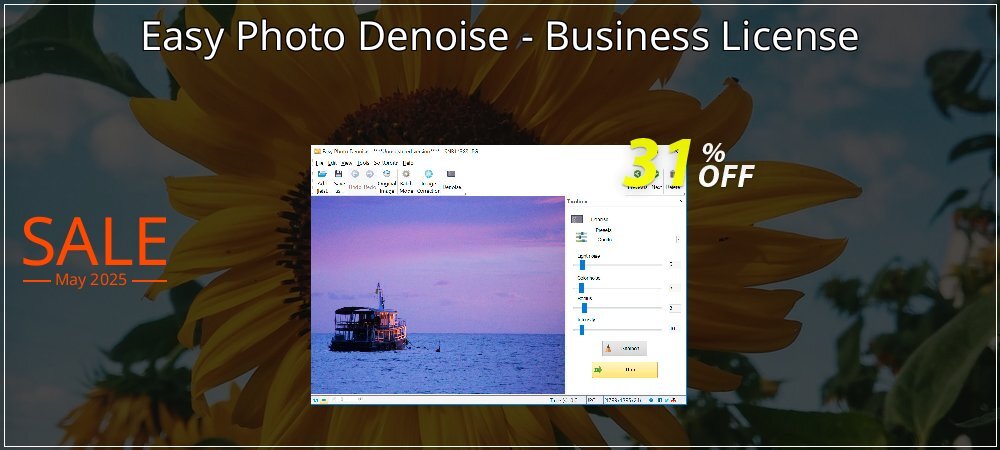Viewport: 1000px width, 450px height.
Task: Click the Denoise icon in the Toolbox panel
Action: pos(577,219)
